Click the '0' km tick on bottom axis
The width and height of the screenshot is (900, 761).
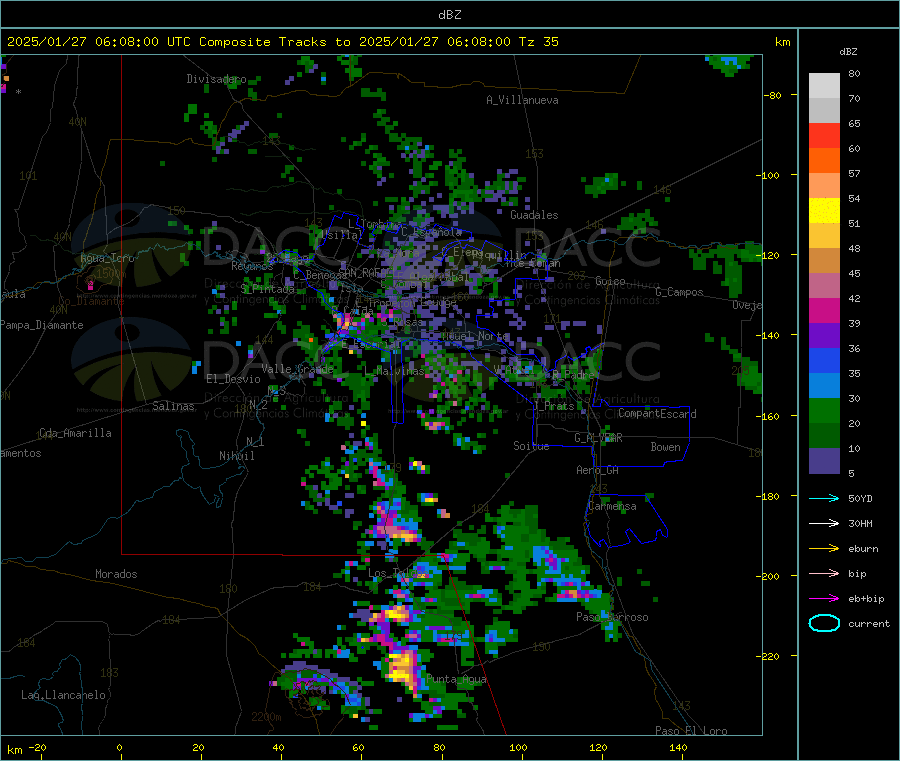(x=119, y=747)
